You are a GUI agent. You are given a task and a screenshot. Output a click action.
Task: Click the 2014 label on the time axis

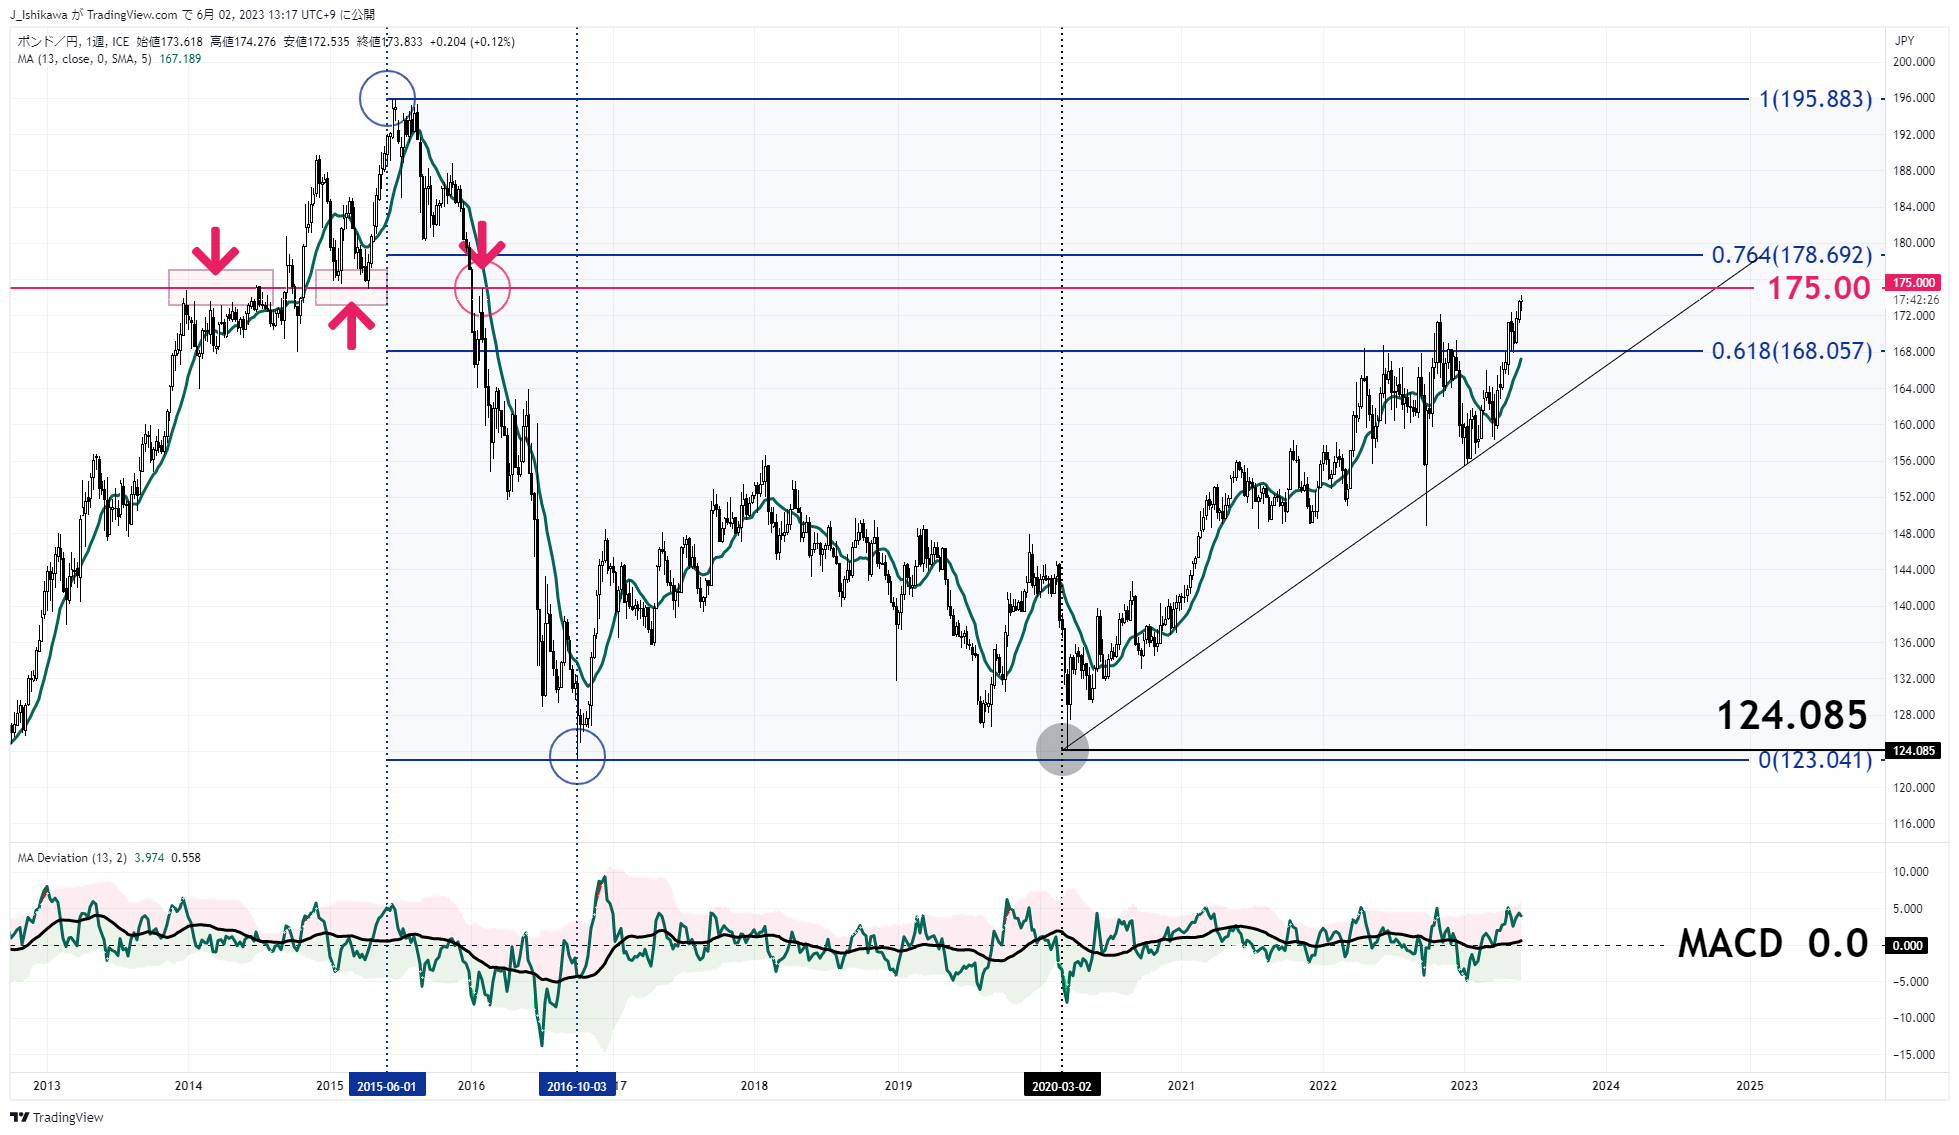(x=188, y=1086)
